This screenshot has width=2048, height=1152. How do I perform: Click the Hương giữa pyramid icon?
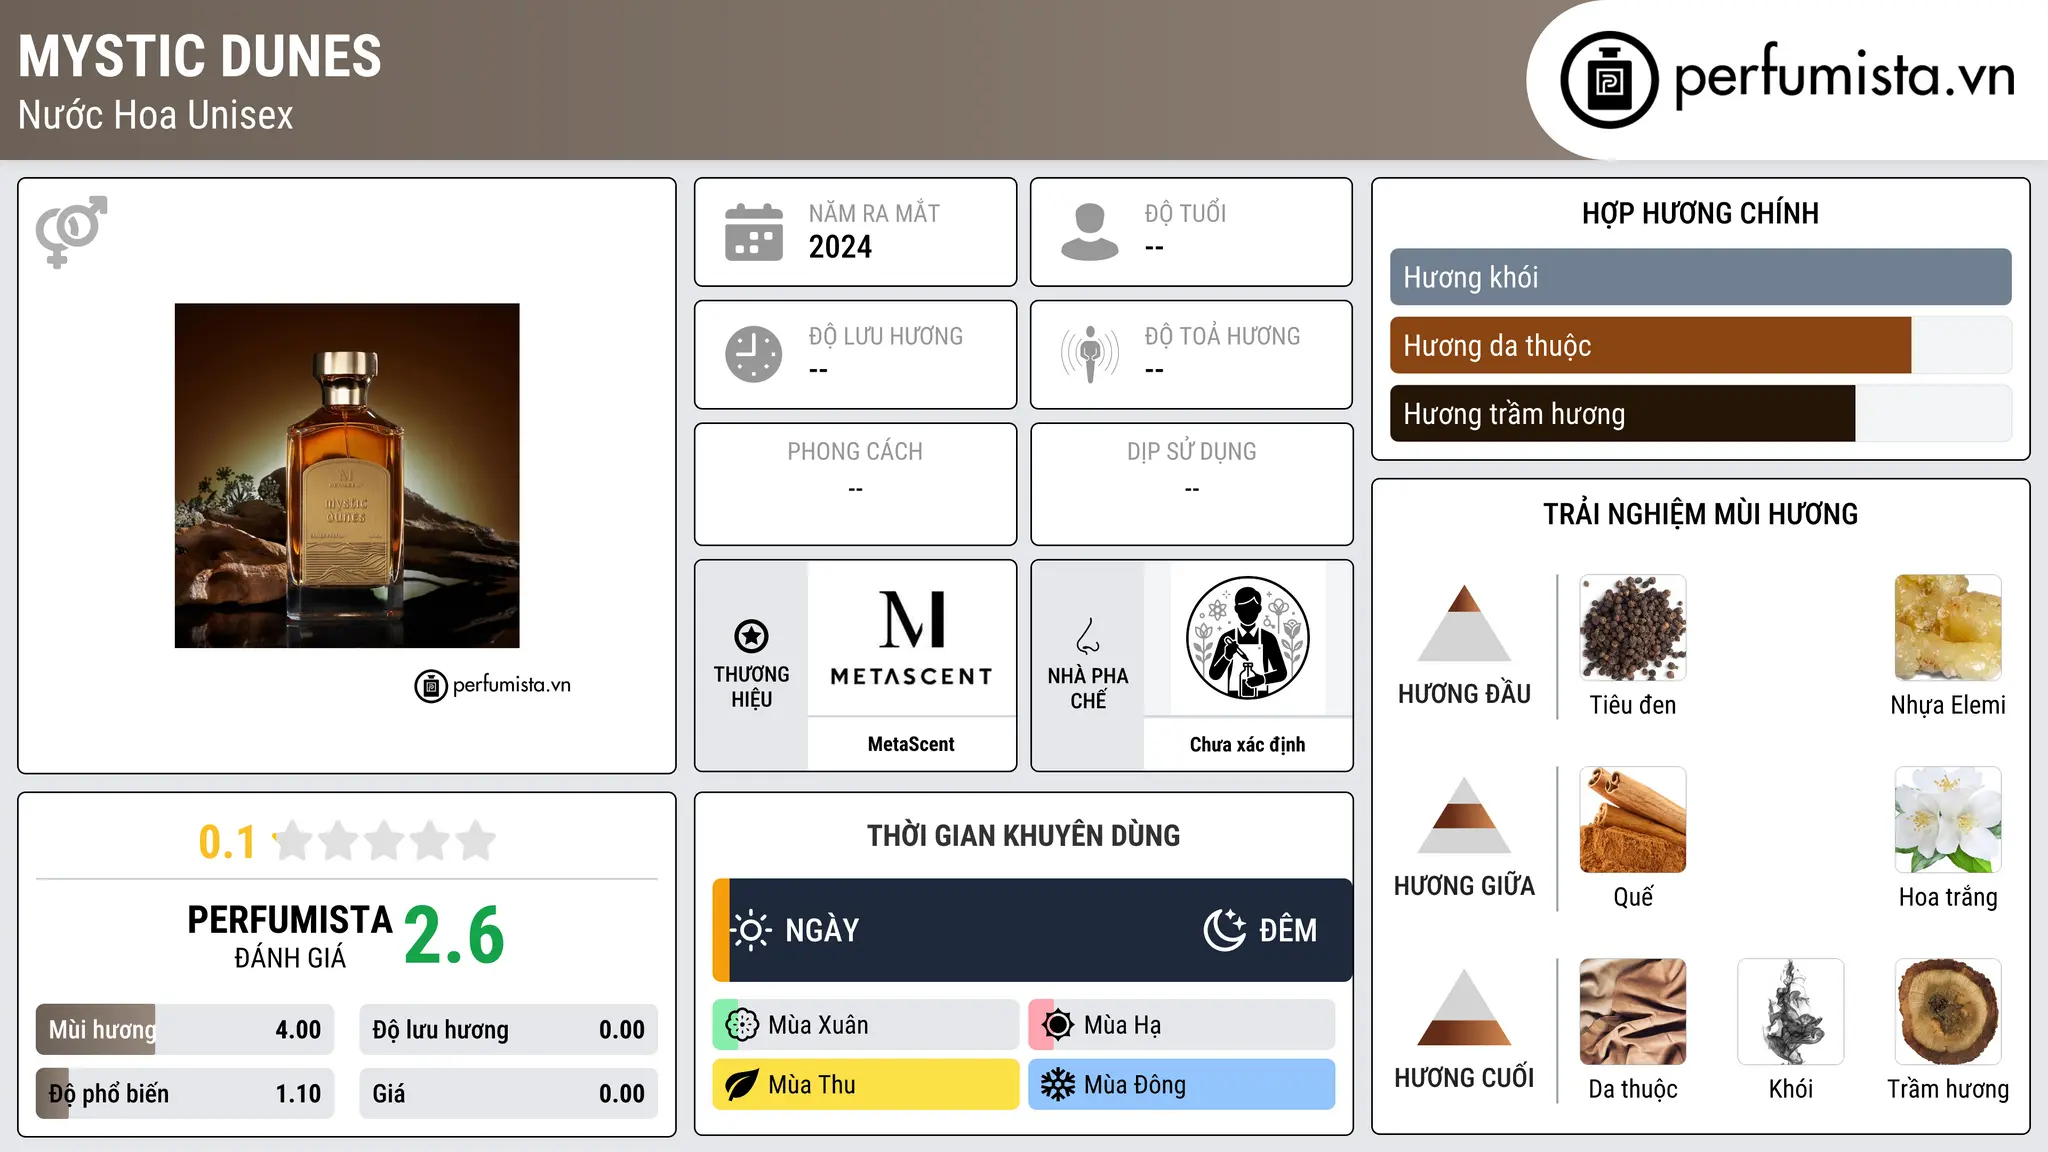(x=1464, y=815)
